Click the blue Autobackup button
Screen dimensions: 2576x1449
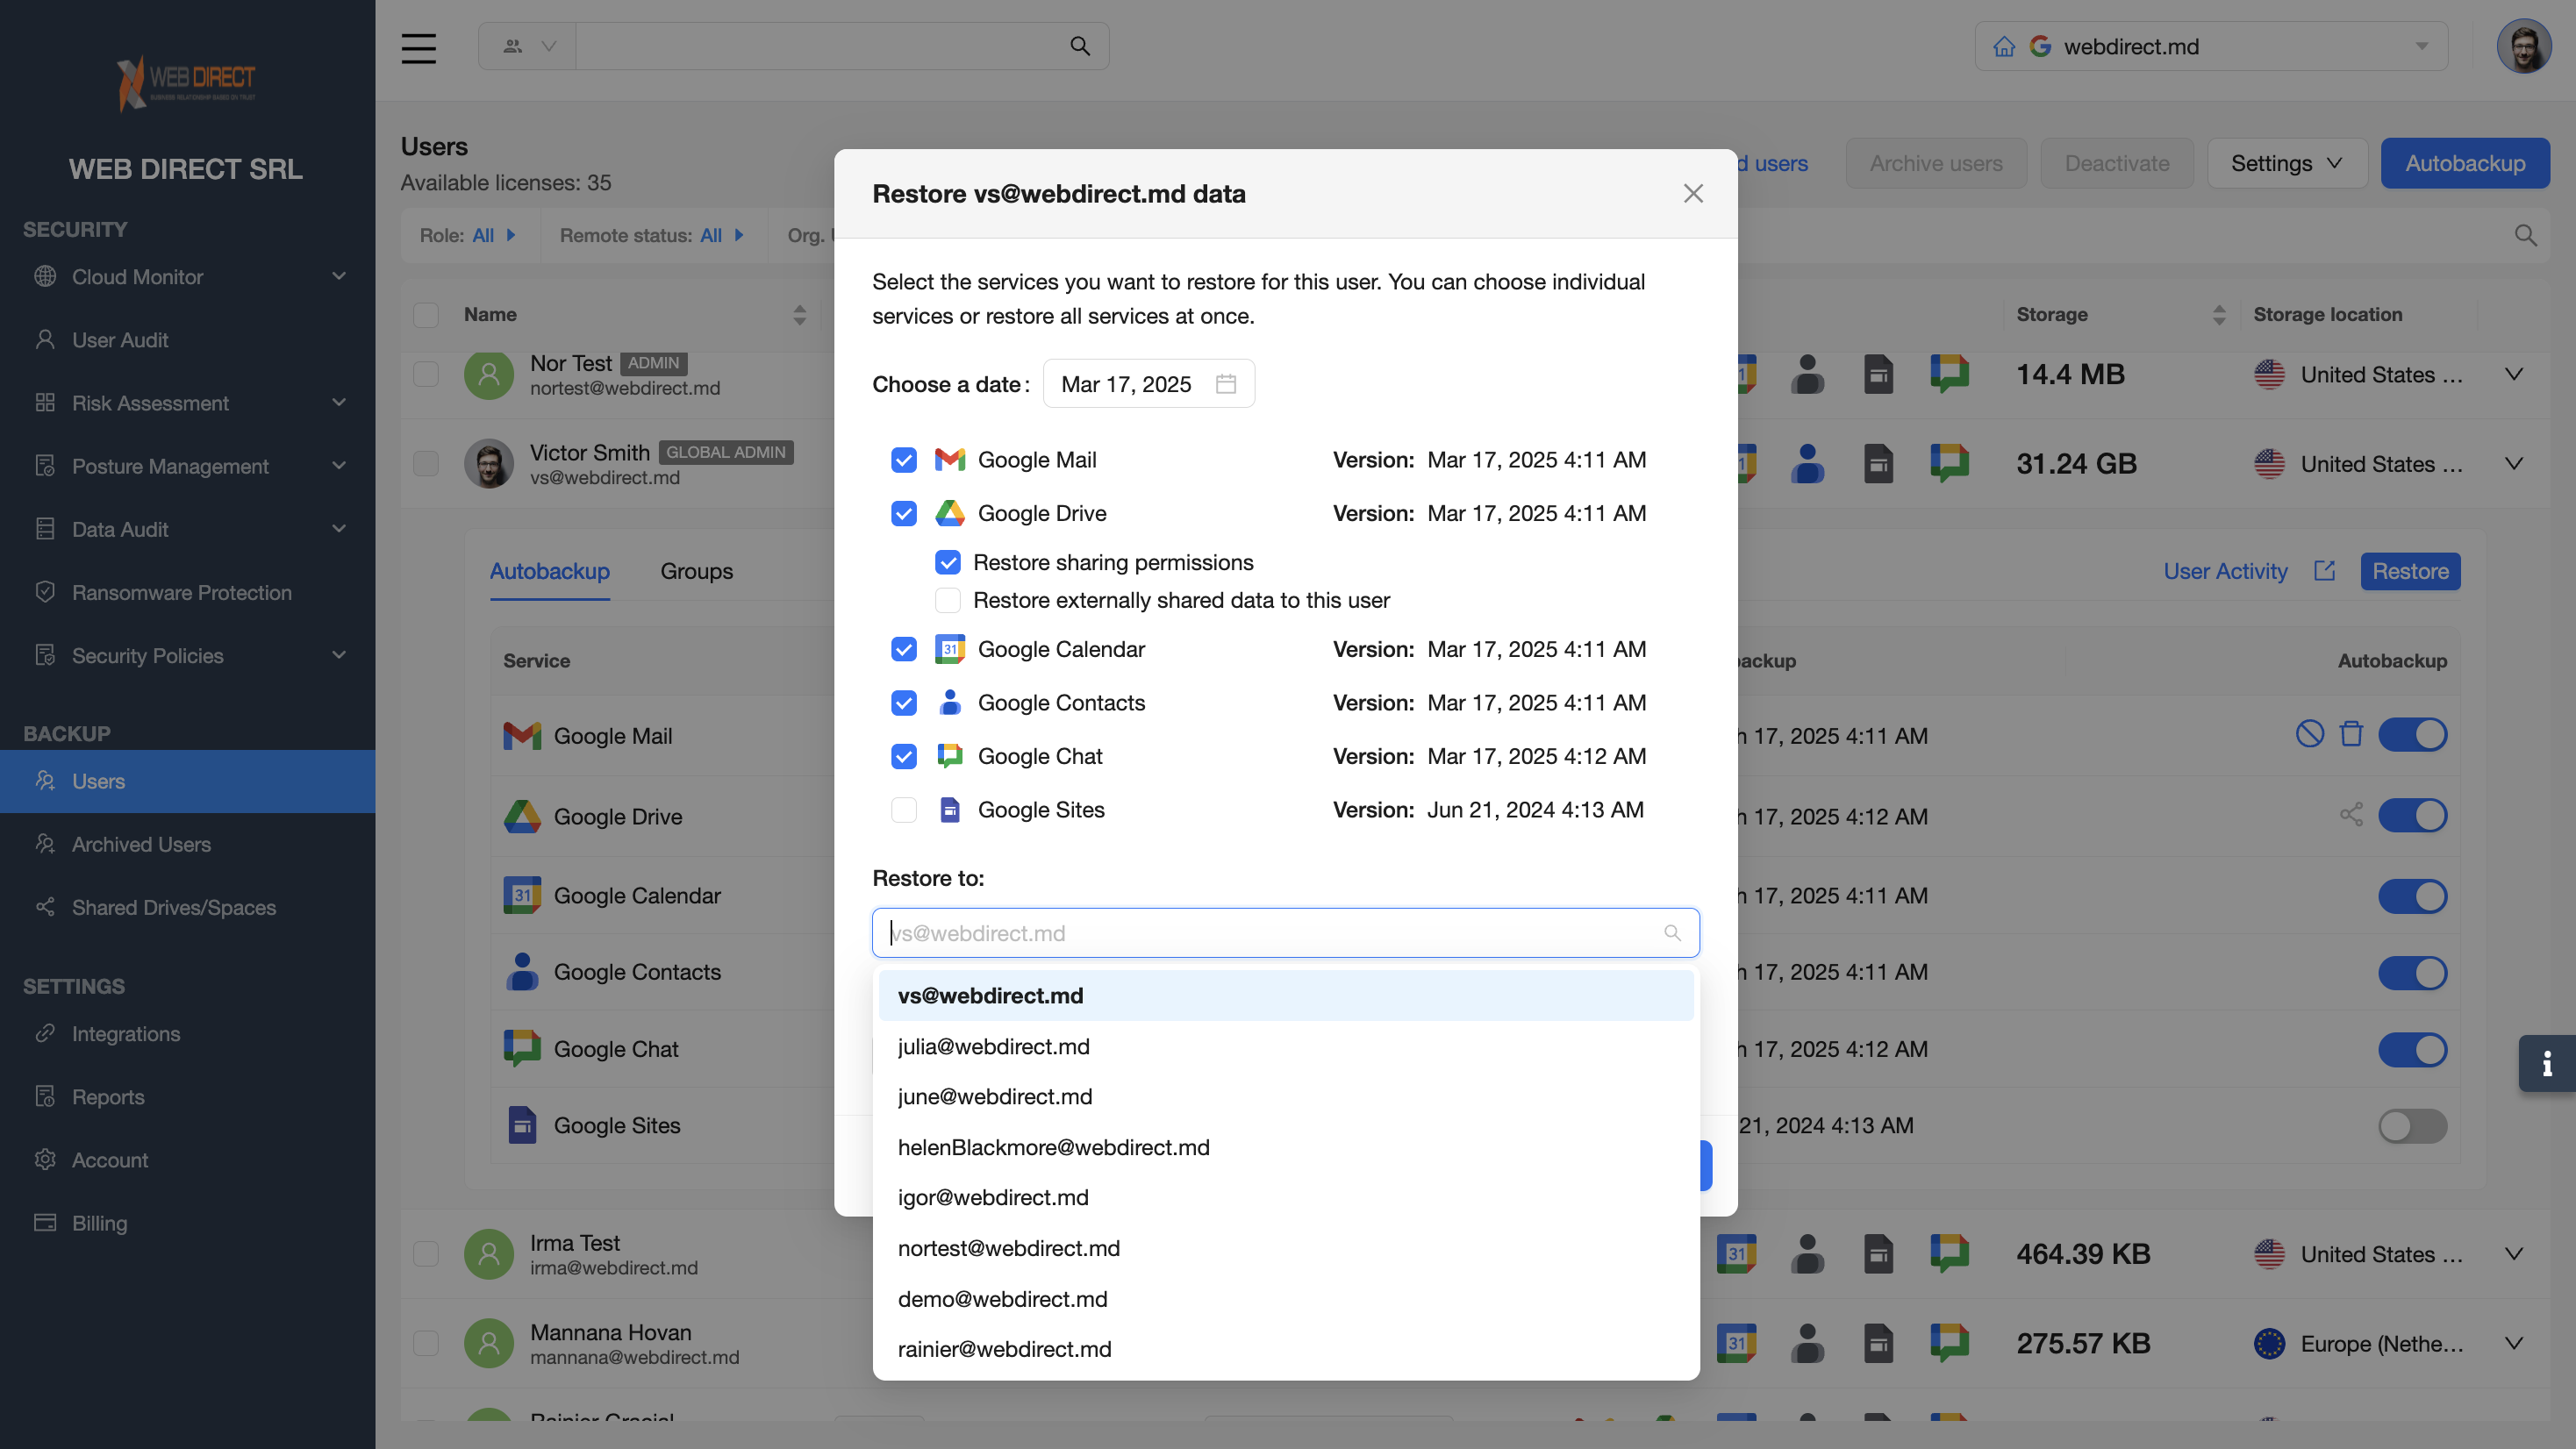pos(2464,163)
